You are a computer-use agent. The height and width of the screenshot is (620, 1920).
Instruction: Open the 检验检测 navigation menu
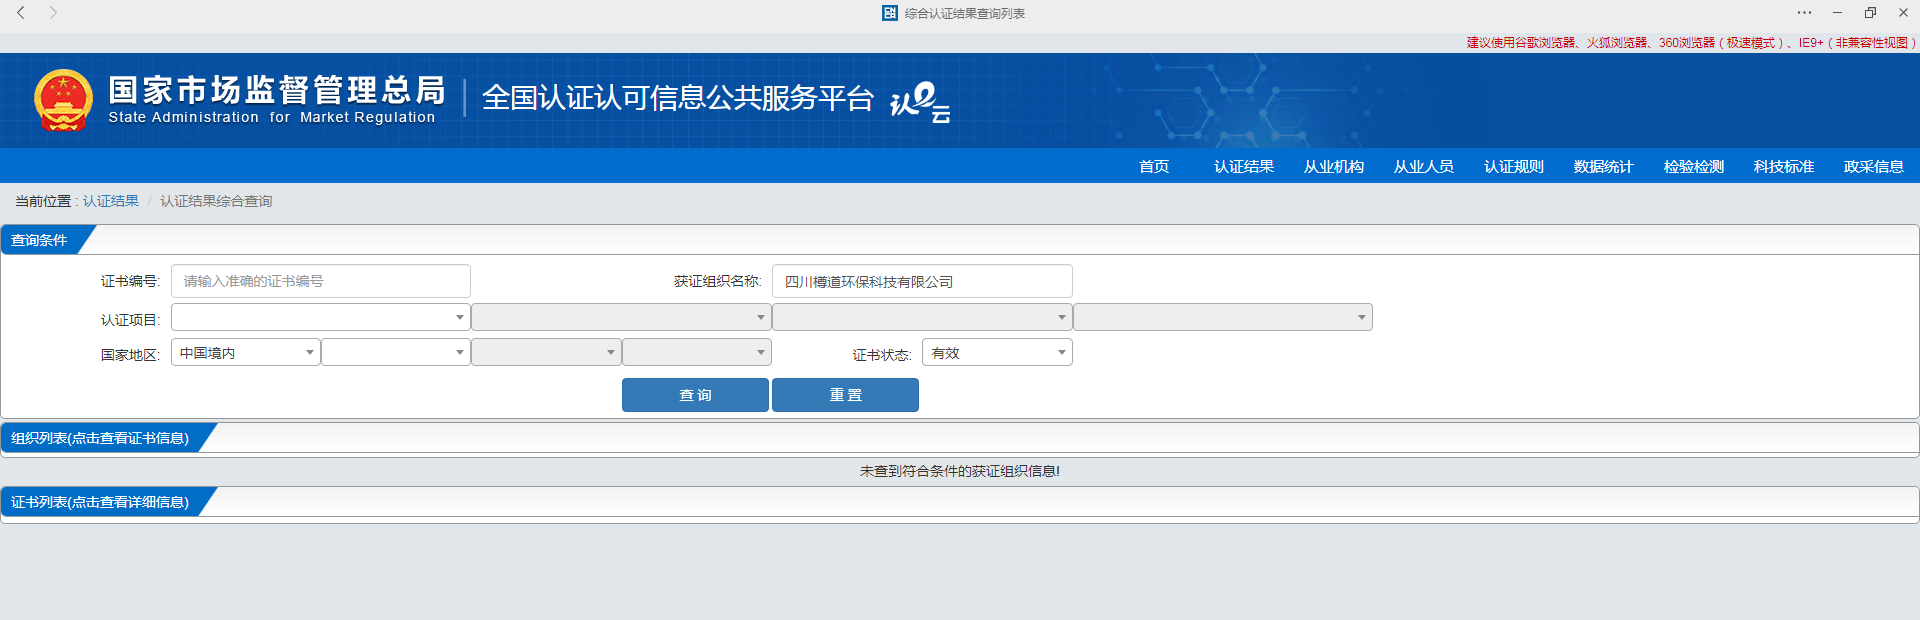1694,166
